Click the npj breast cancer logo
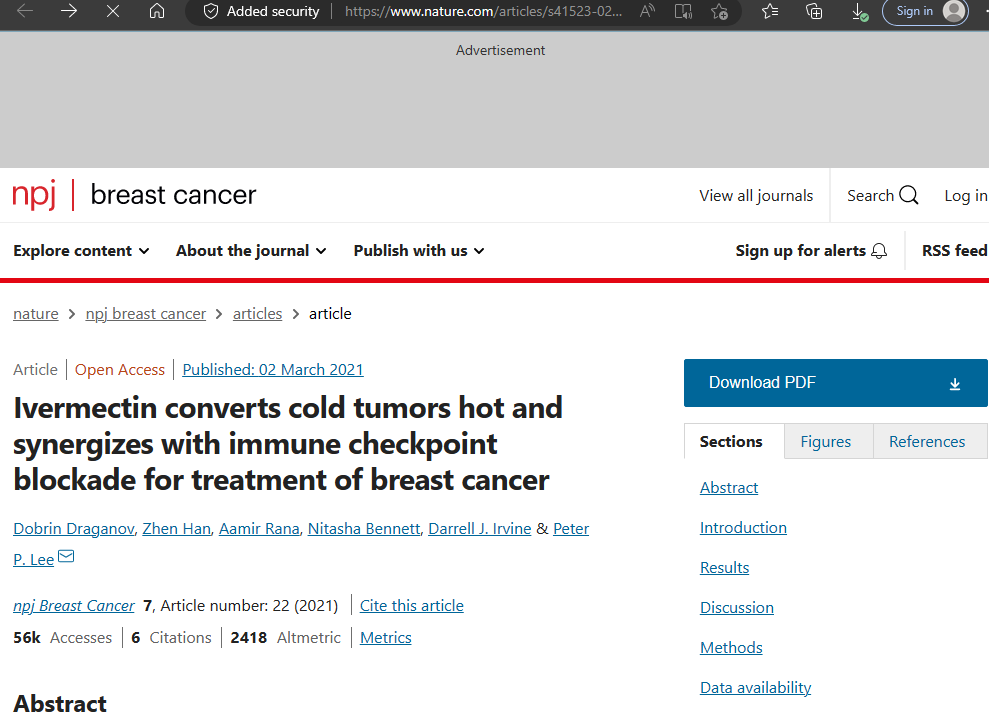Image resolution: width=989 pixels, height=718 pixels. click(x=134, y=194)
